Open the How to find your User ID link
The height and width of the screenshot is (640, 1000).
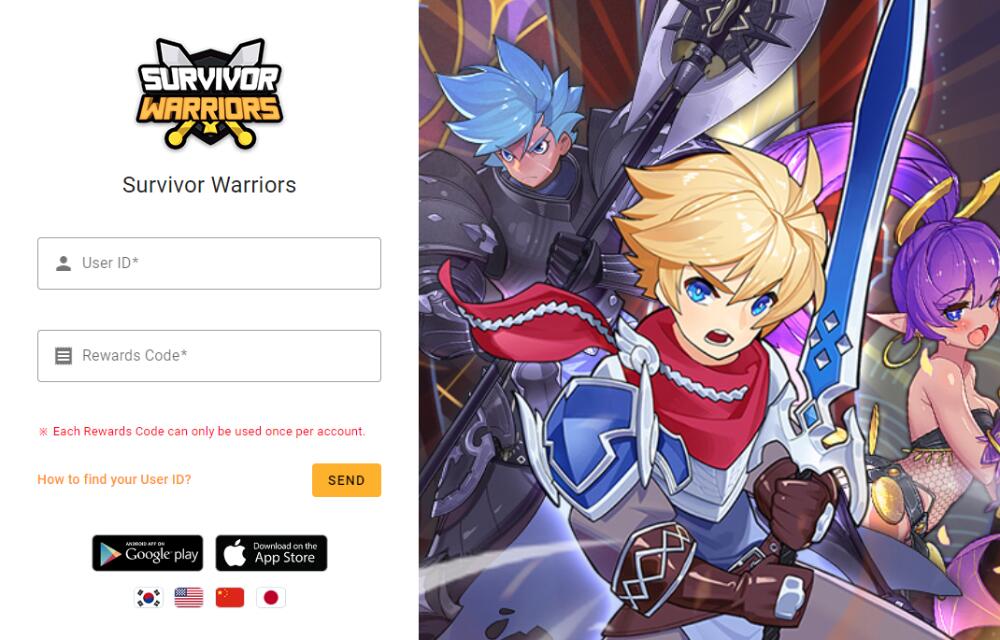tap(114, 479)
